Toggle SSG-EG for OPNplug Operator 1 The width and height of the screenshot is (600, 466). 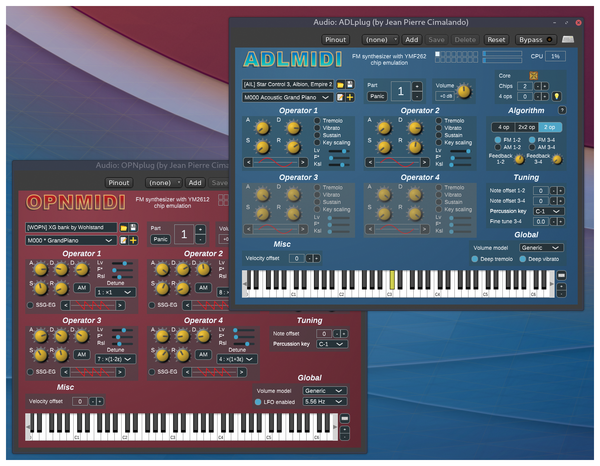30,305
